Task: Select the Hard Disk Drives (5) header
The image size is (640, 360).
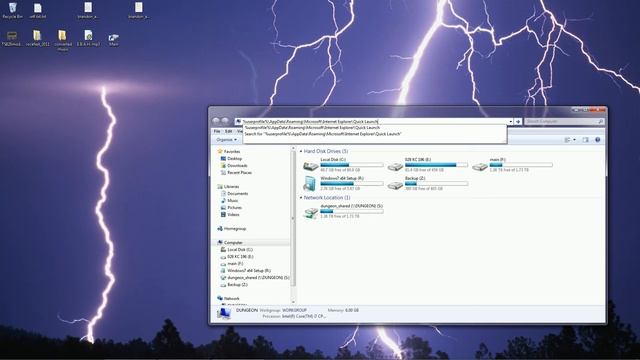Action: (x=326, y=151)
